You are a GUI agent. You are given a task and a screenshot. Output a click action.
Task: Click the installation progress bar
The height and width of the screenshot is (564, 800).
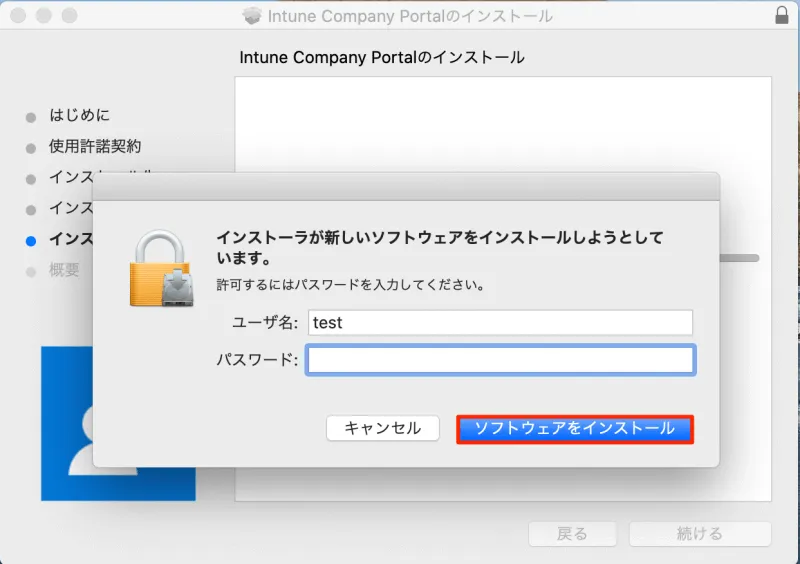[x=745, y=258]
